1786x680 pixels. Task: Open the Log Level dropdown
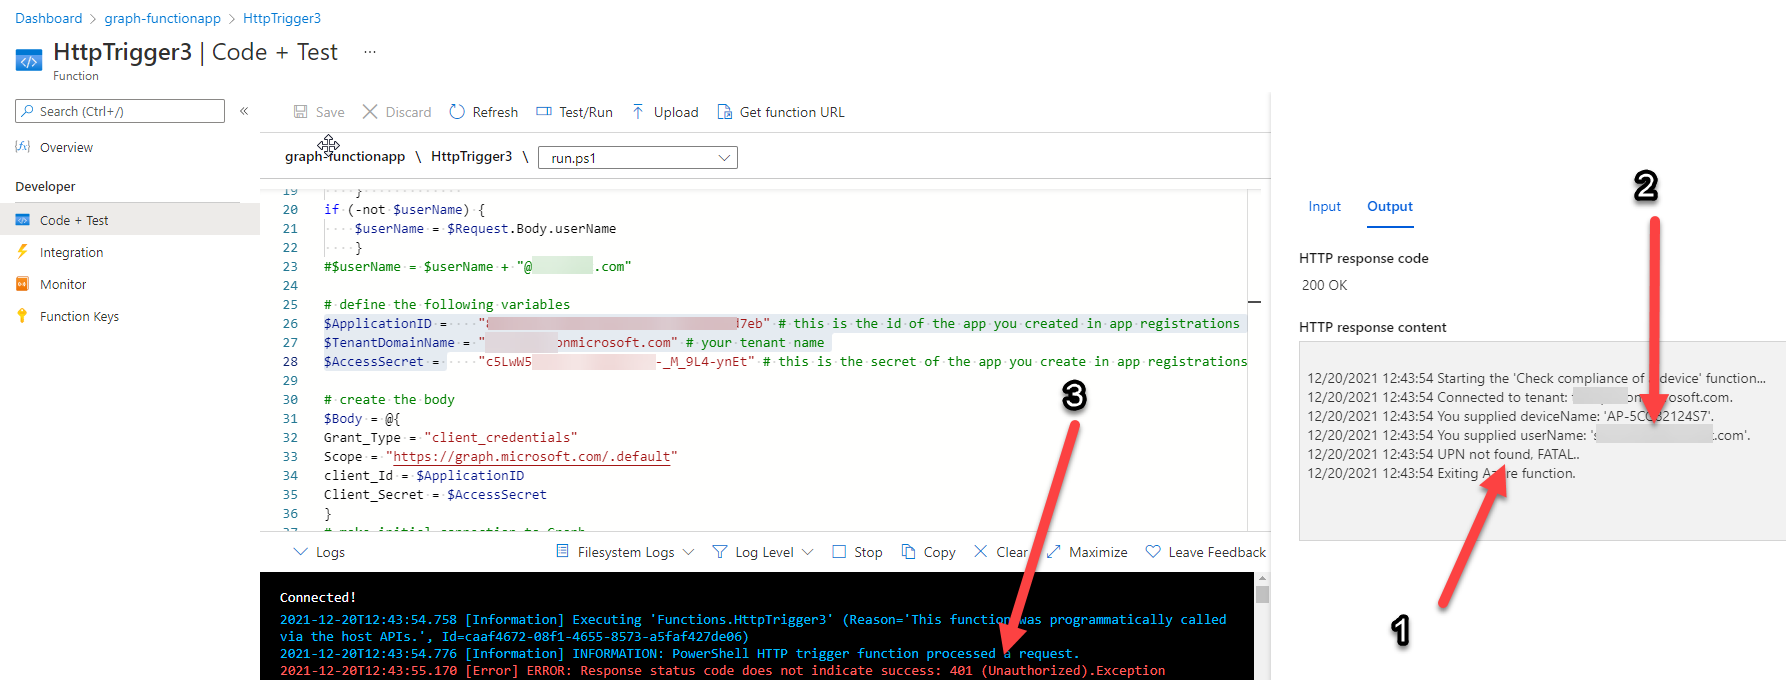tap(763, 552)
